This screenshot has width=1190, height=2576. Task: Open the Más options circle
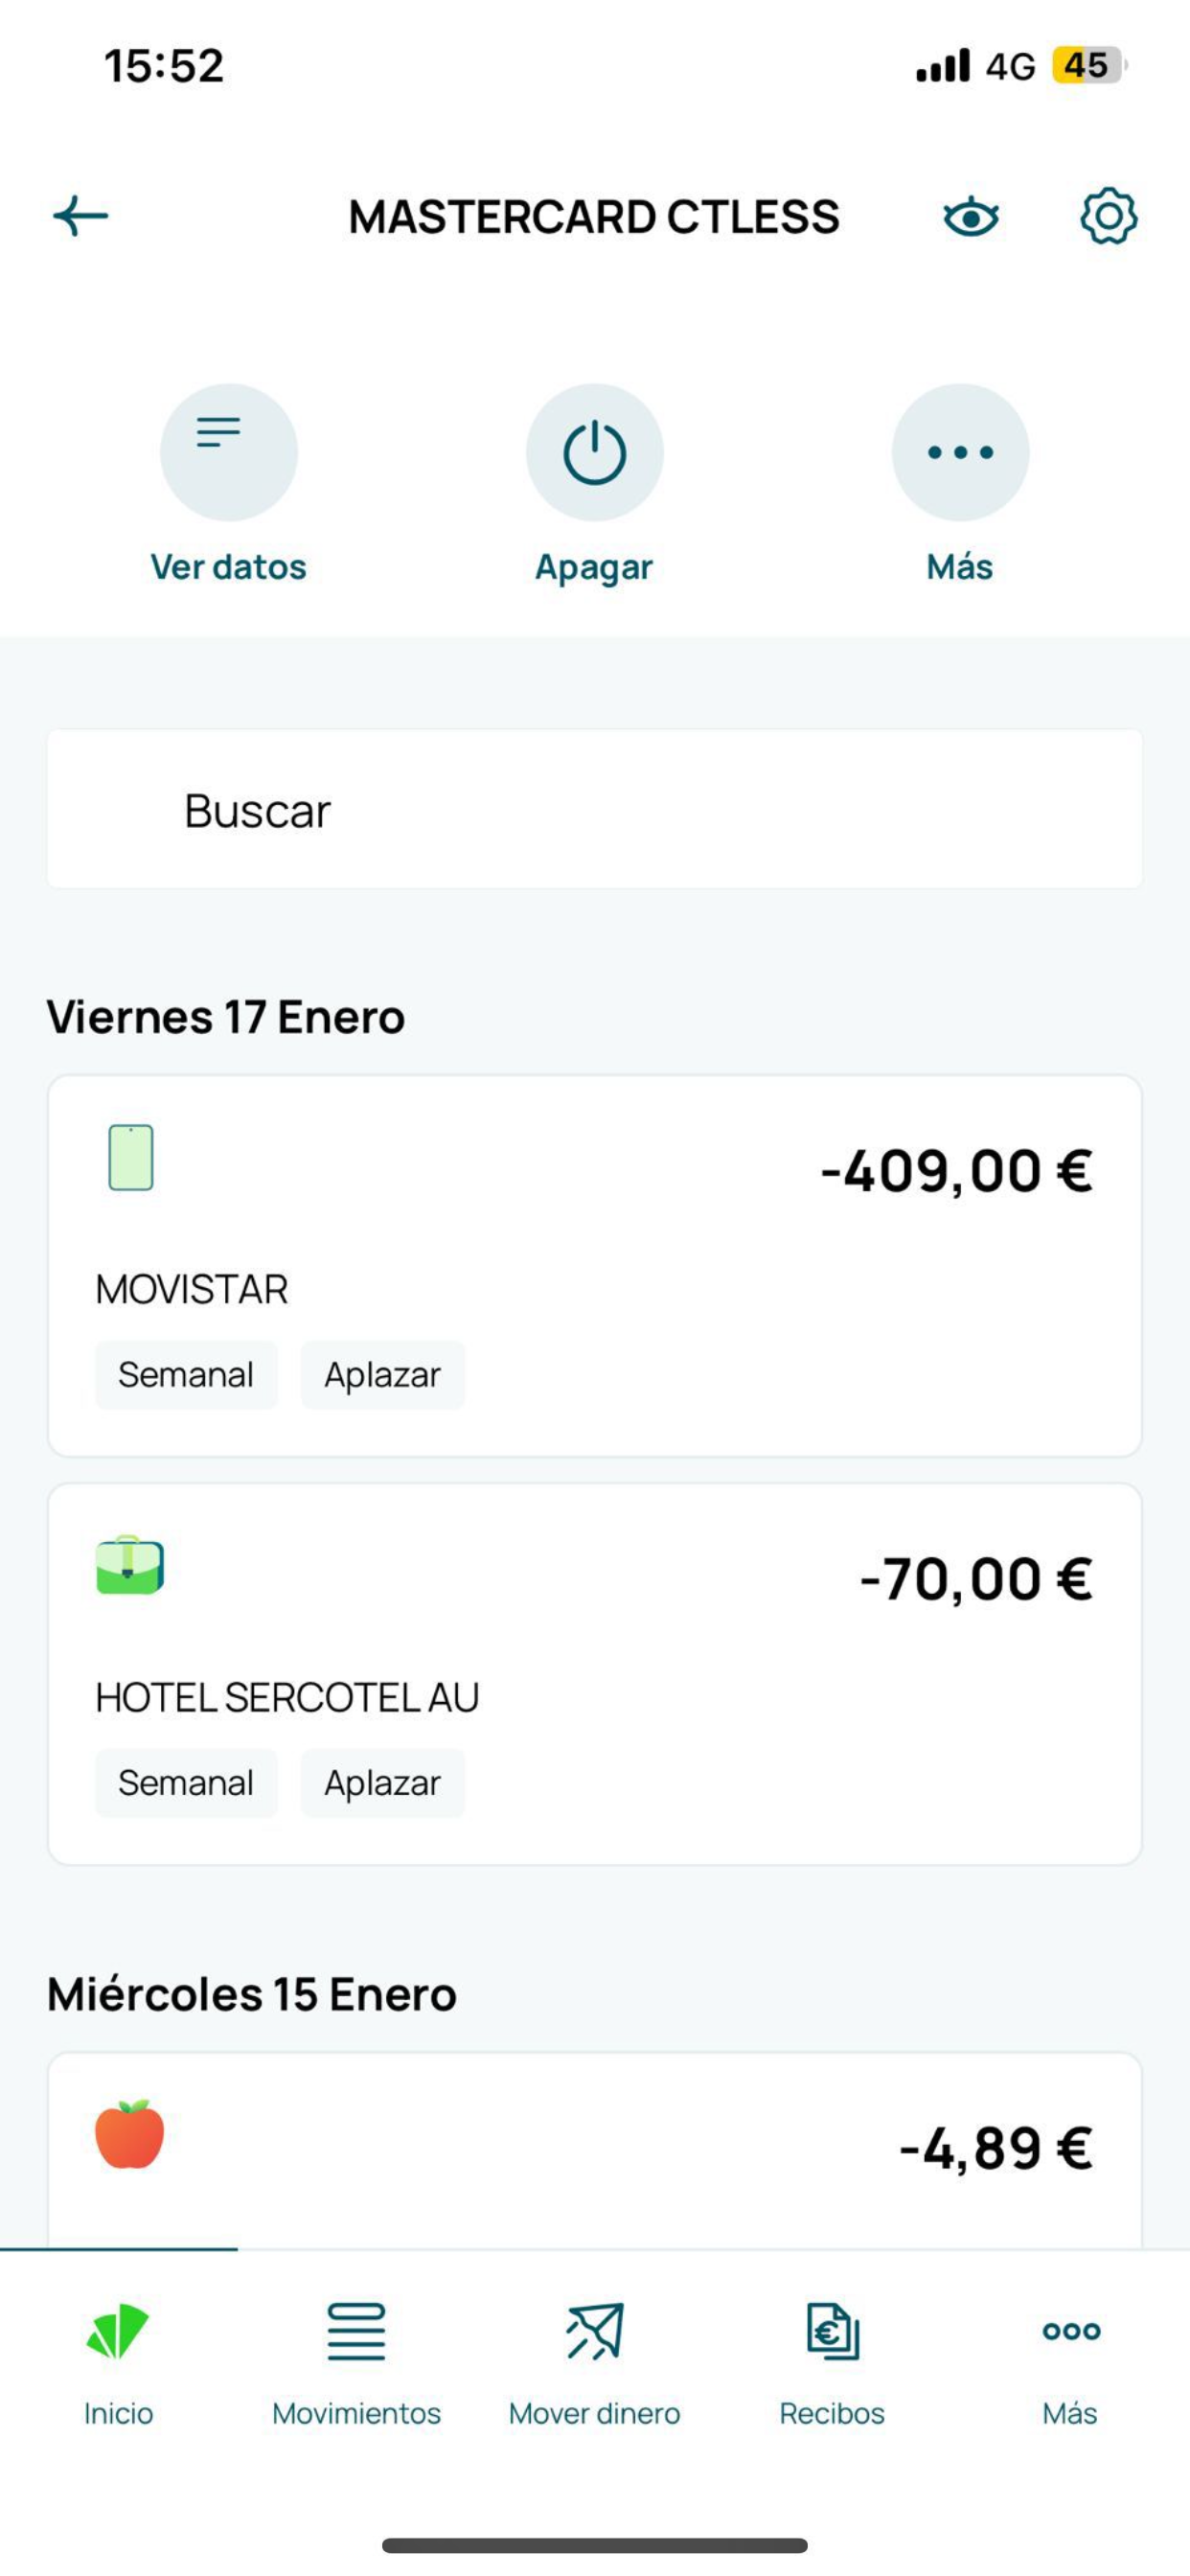pos(960,452)
